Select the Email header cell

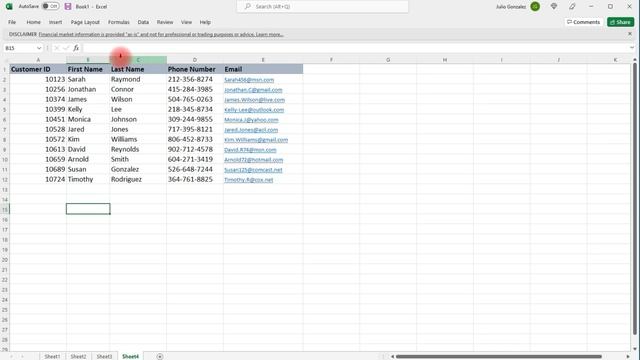click(x=263, y=69)
